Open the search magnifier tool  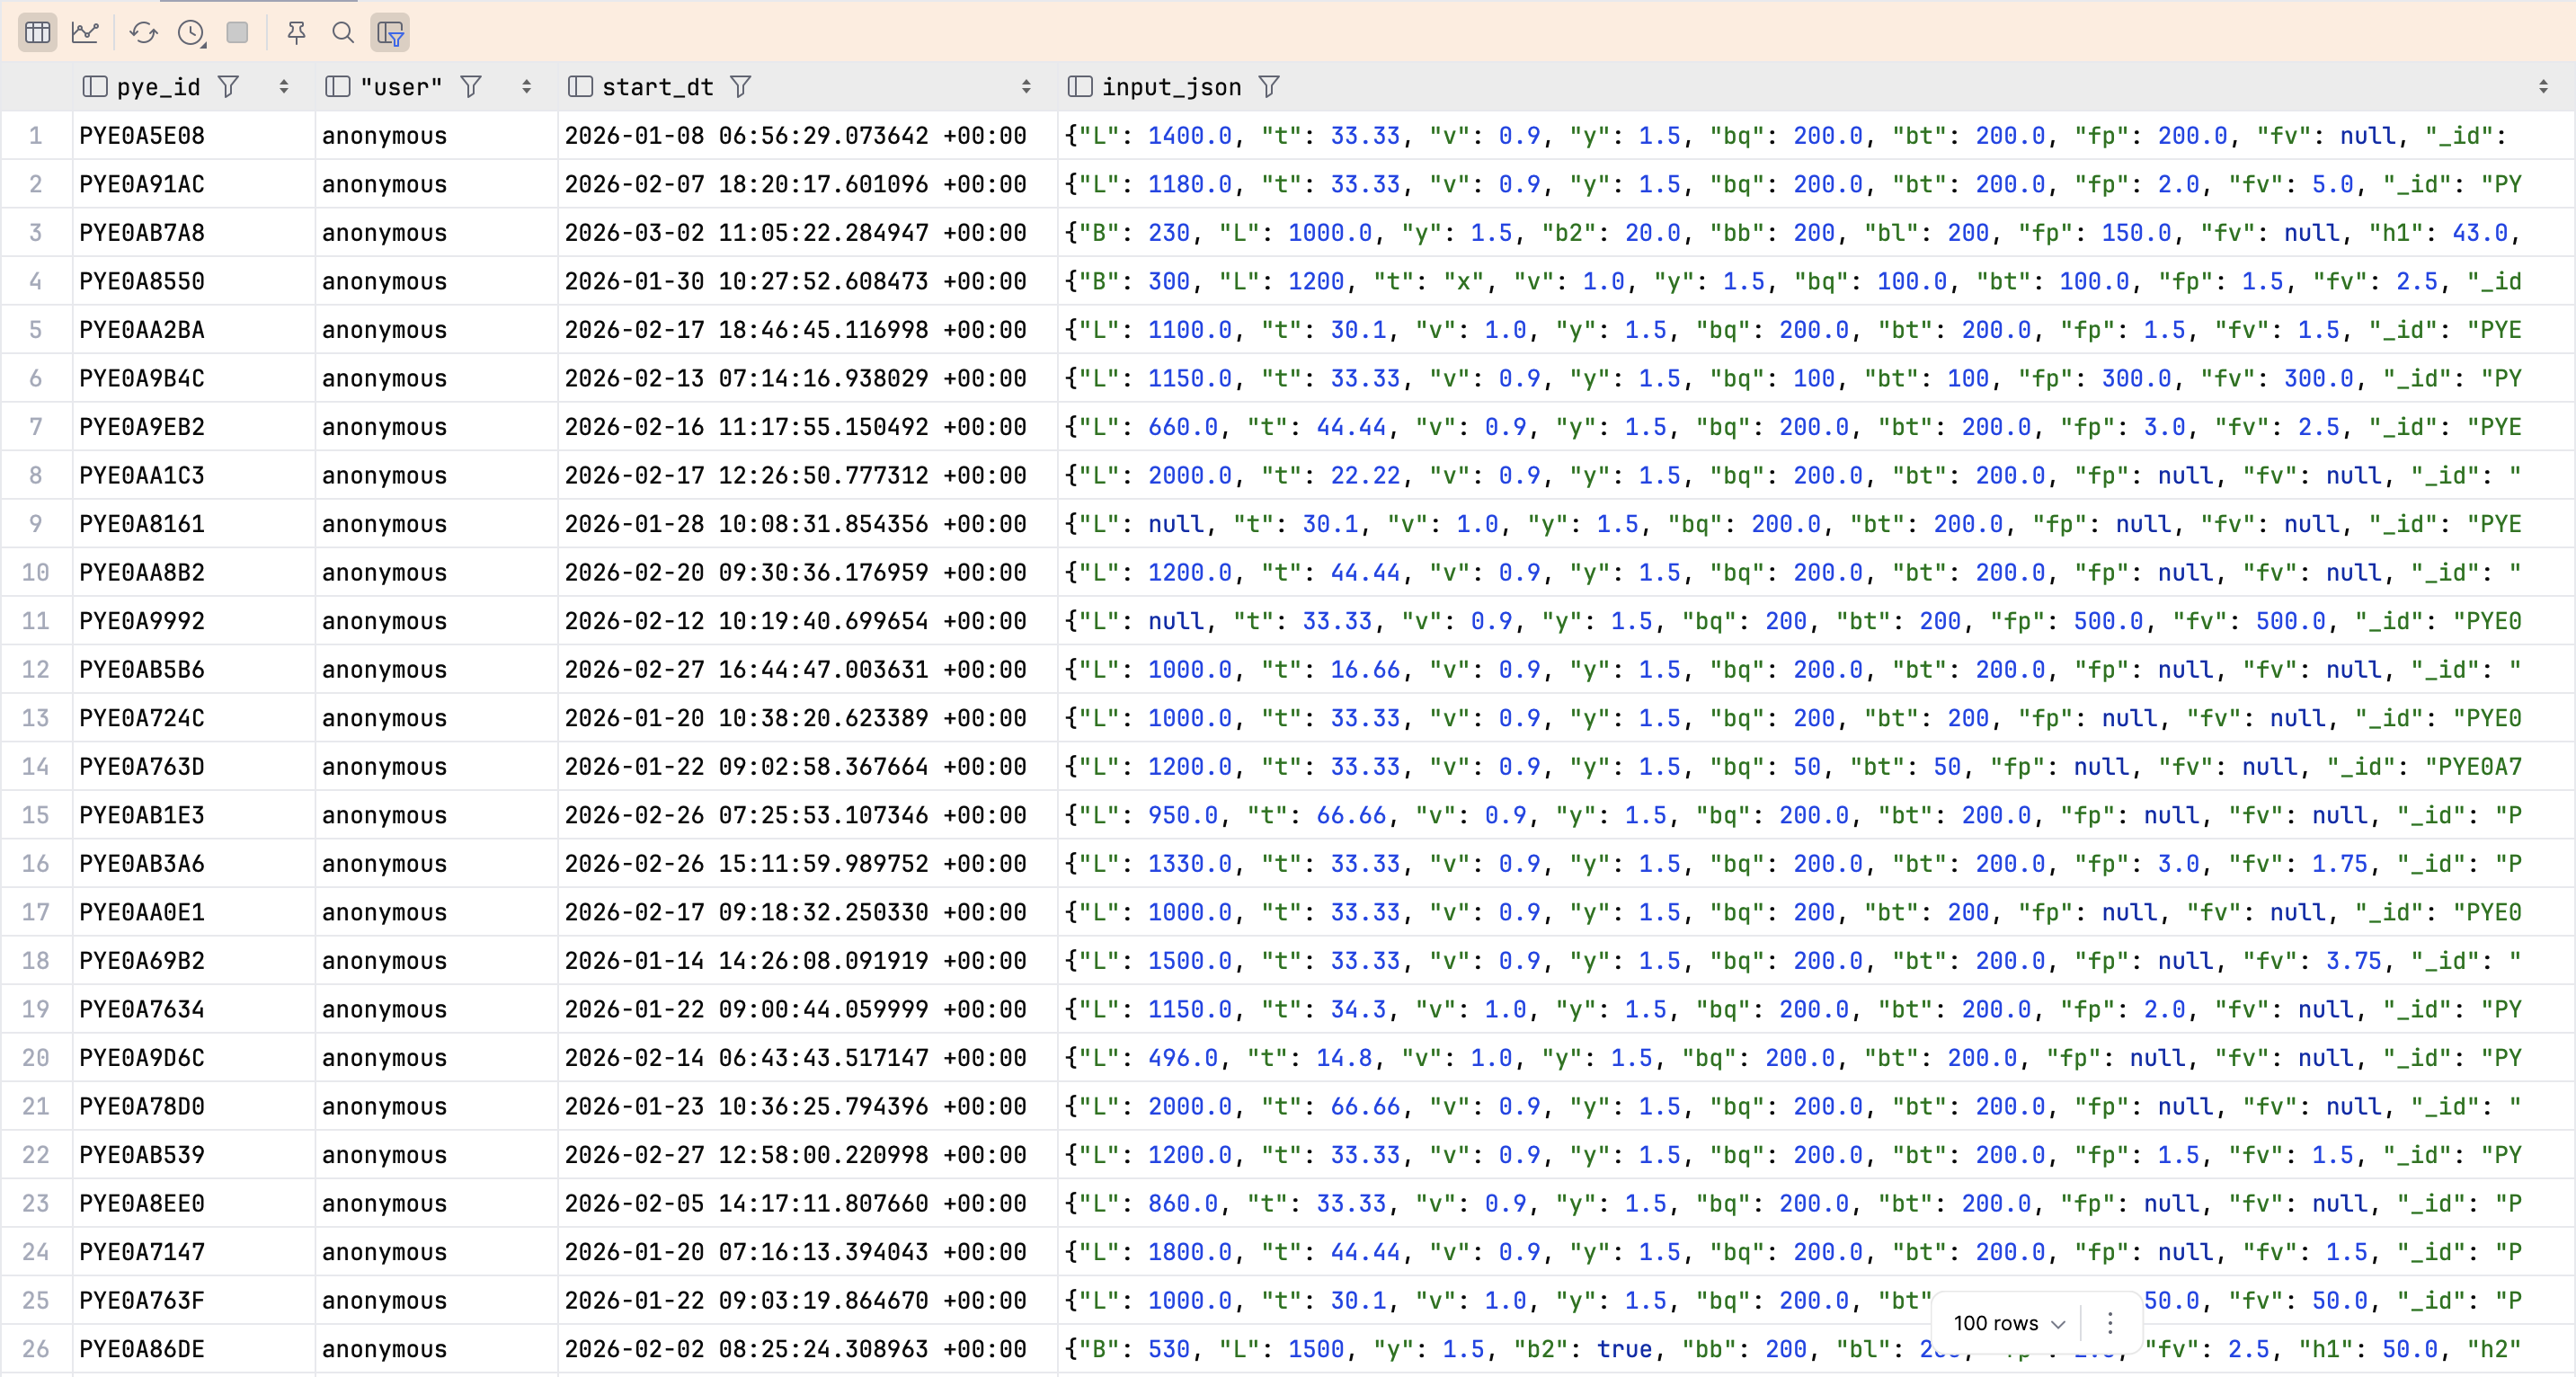[x=343, y=33]
